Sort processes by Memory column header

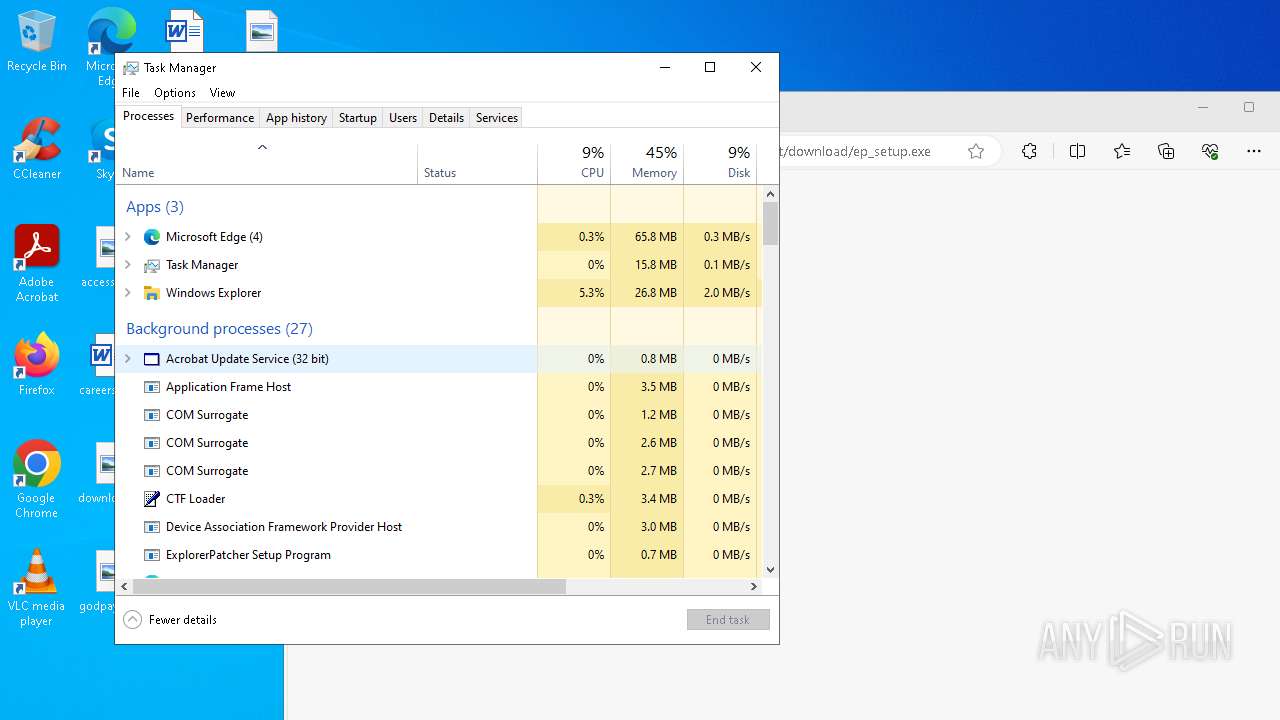click(x=647, y=164)
